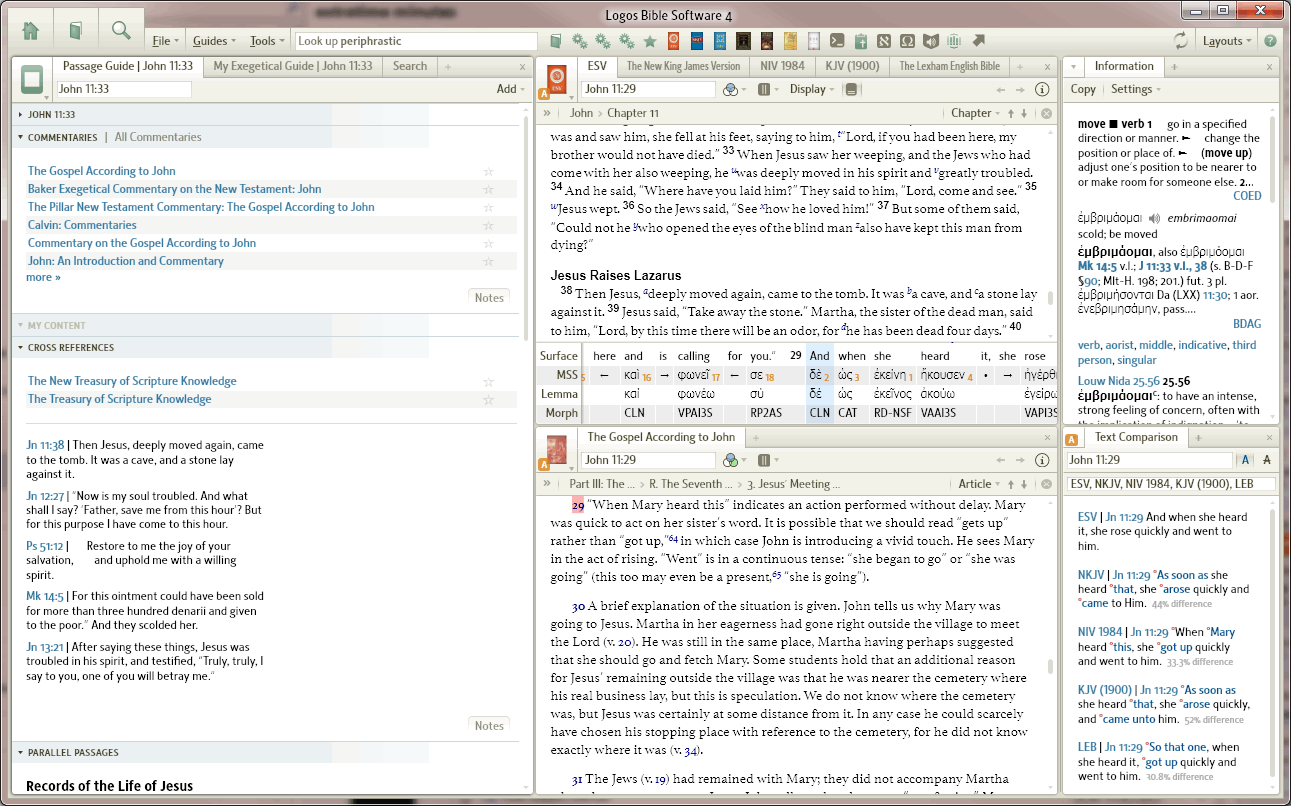1291x806 pixels.
Task: Click the command box 'Look up periphrastic' field
Action: pyautogui.click(x=416, y=41)
